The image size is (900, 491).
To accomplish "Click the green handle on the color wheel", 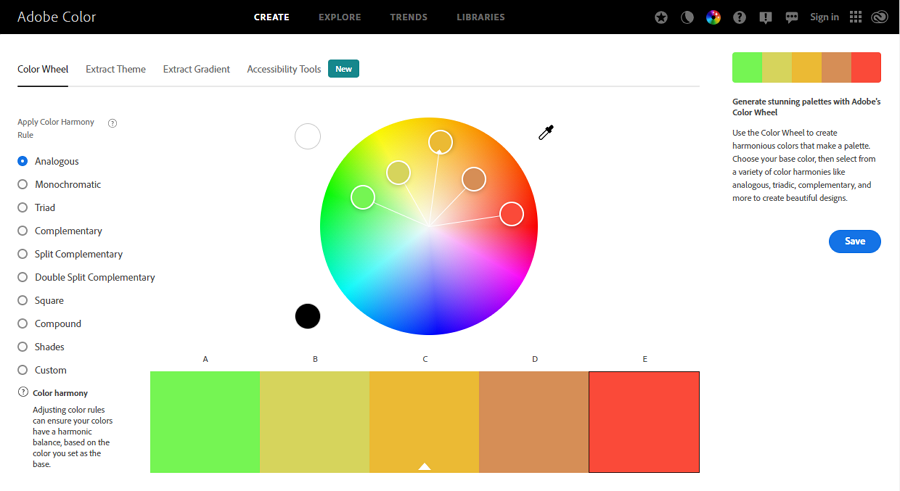I will pos(363,198).
